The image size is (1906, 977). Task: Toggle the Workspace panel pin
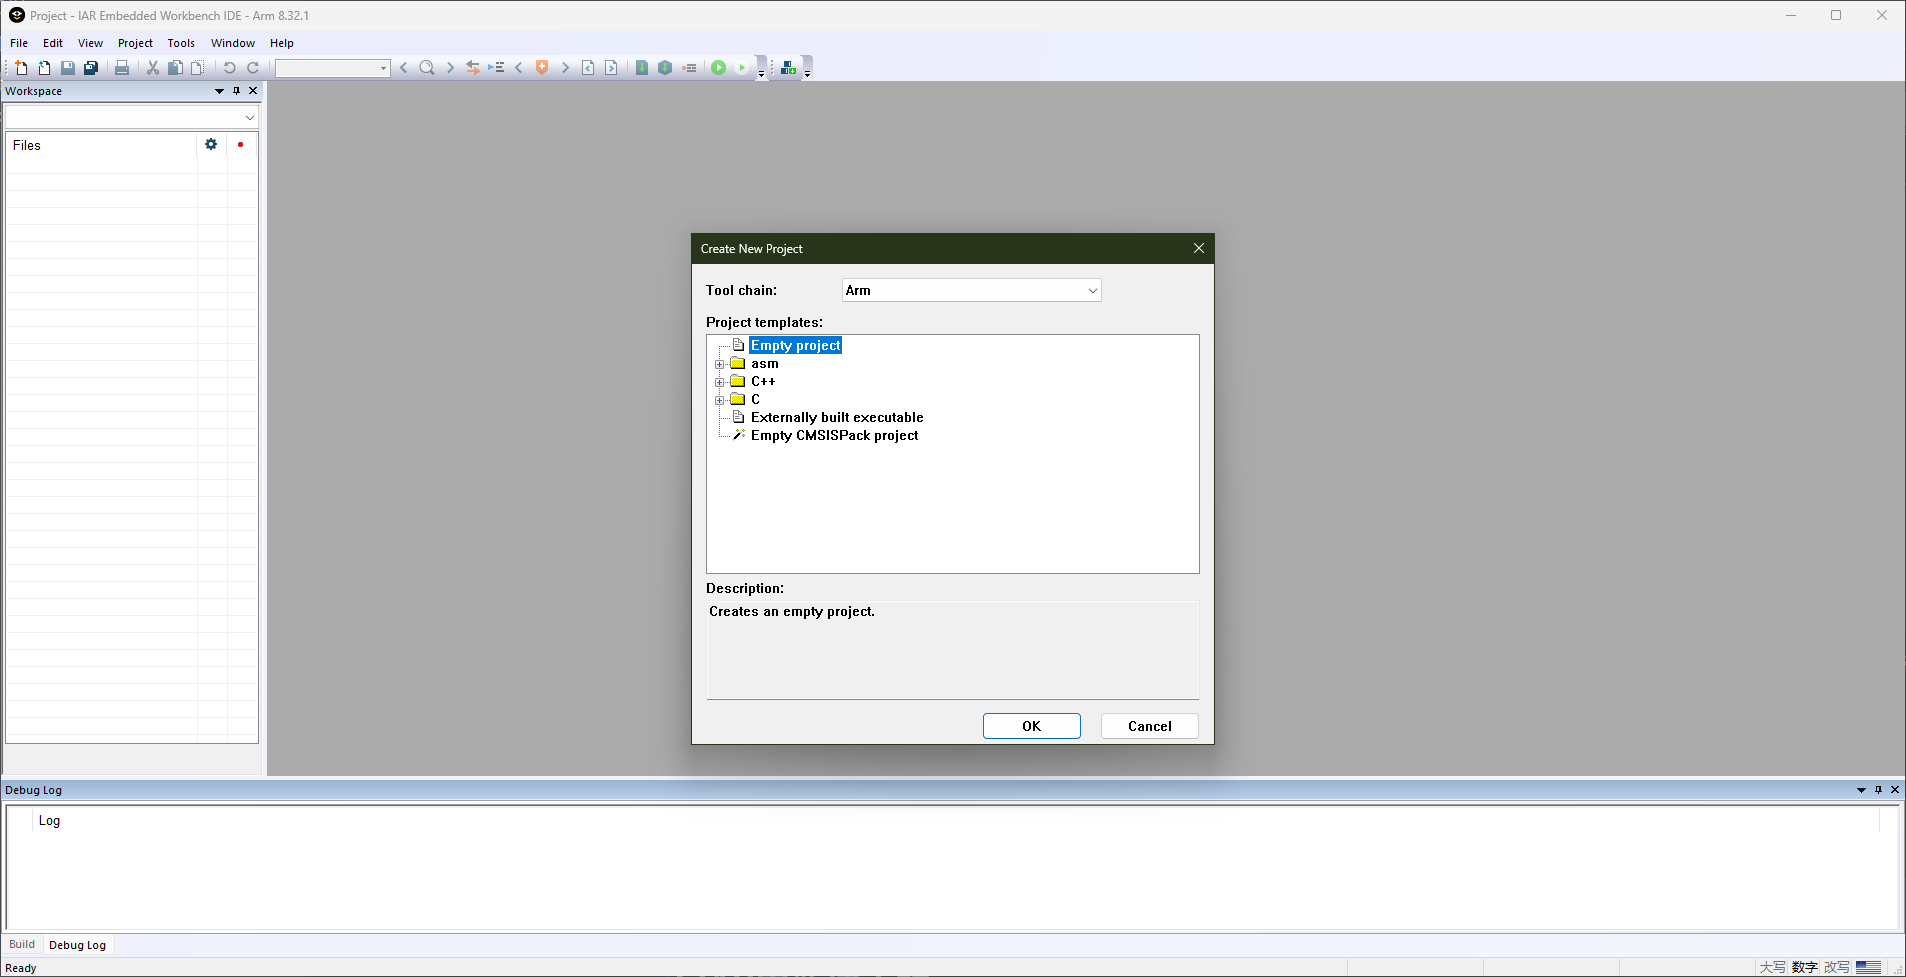tap(237, 91)
